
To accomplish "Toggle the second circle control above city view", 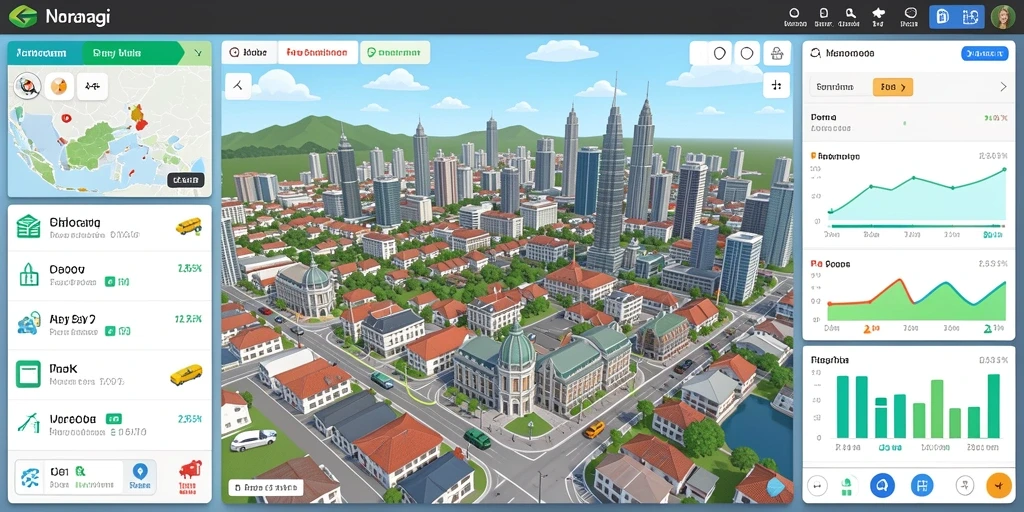I will [x=748, y=54].
